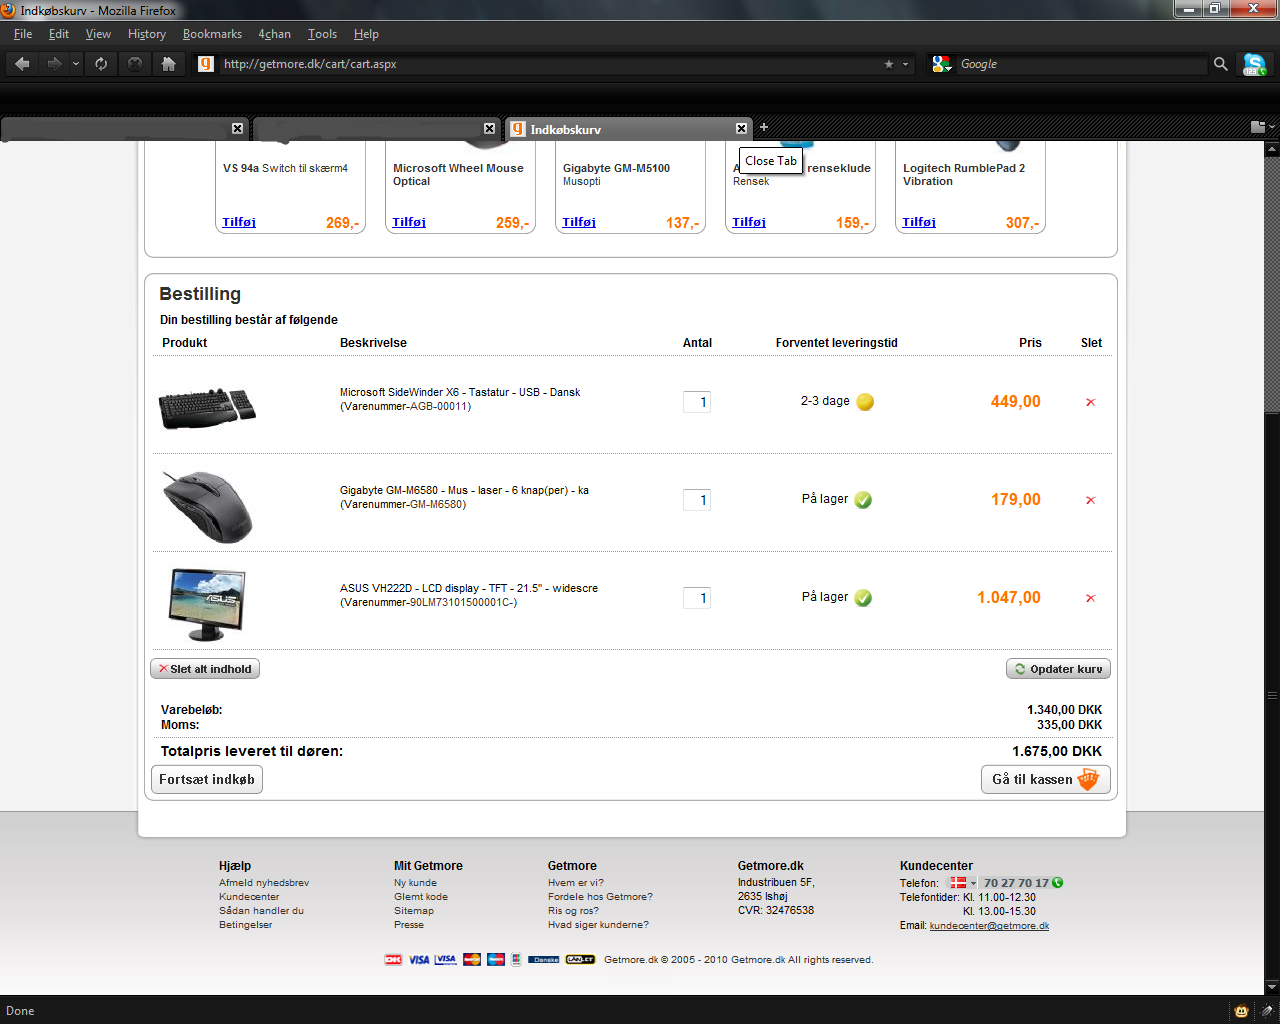Open the Skype toolbar icon

coord(1254,64)
